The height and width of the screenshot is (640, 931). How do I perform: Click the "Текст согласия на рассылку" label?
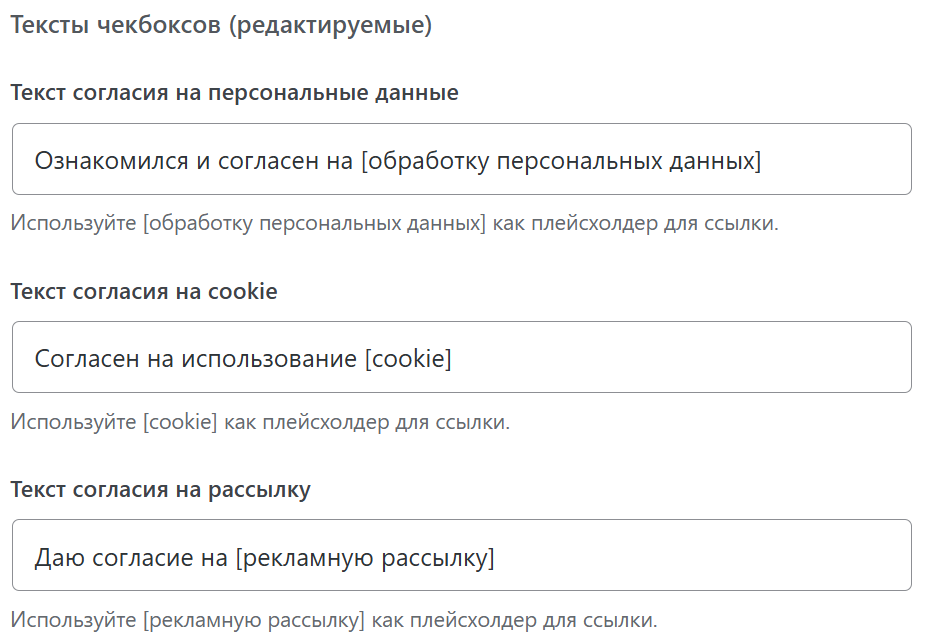160,489
